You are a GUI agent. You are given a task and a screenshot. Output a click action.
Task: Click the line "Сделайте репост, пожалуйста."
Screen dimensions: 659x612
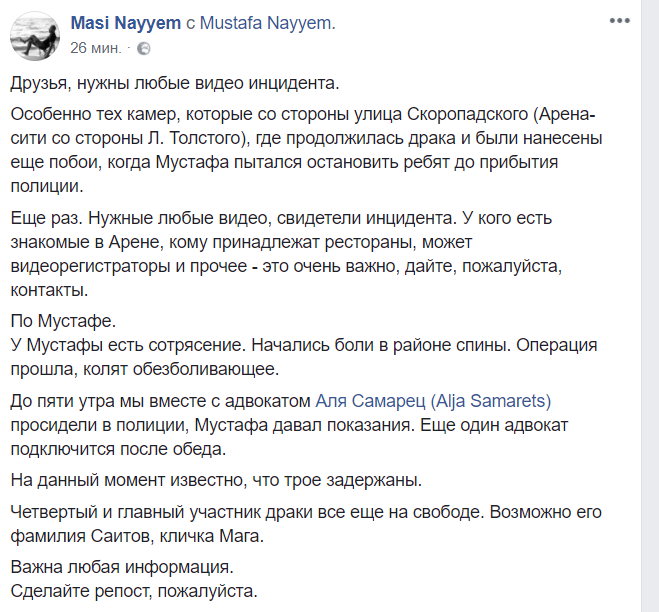135,590
